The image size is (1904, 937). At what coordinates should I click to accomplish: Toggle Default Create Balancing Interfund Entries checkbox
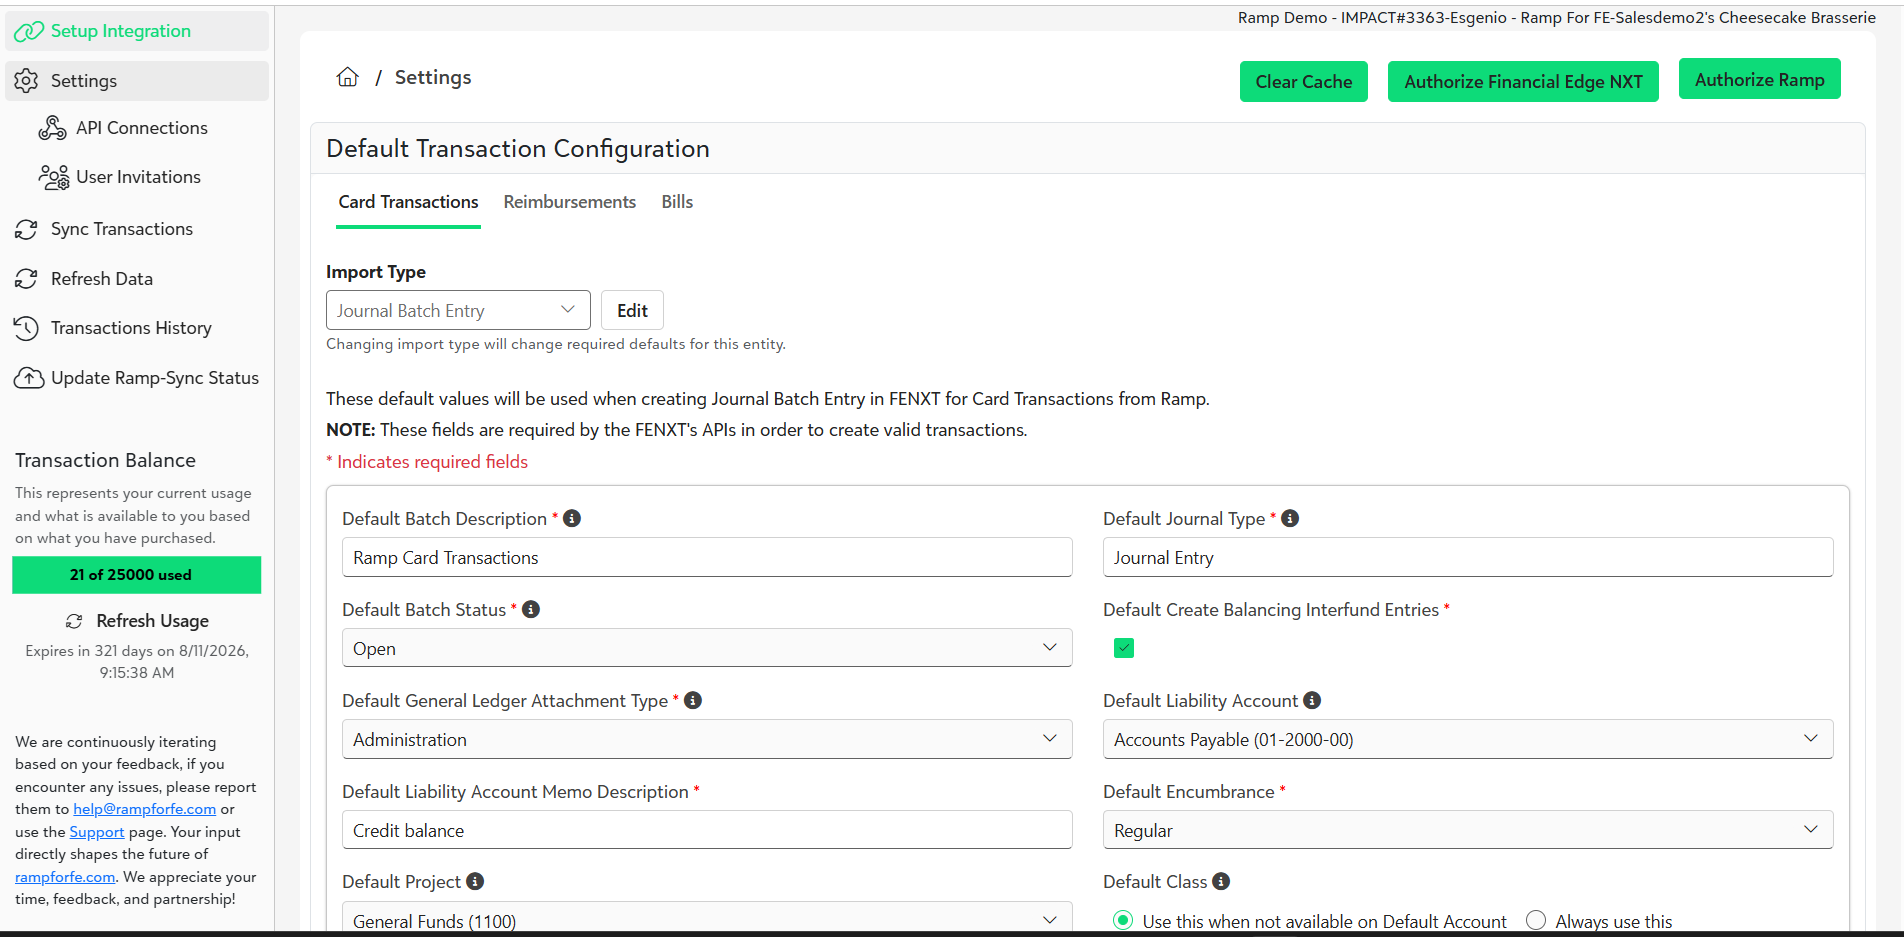(1124, 648)
